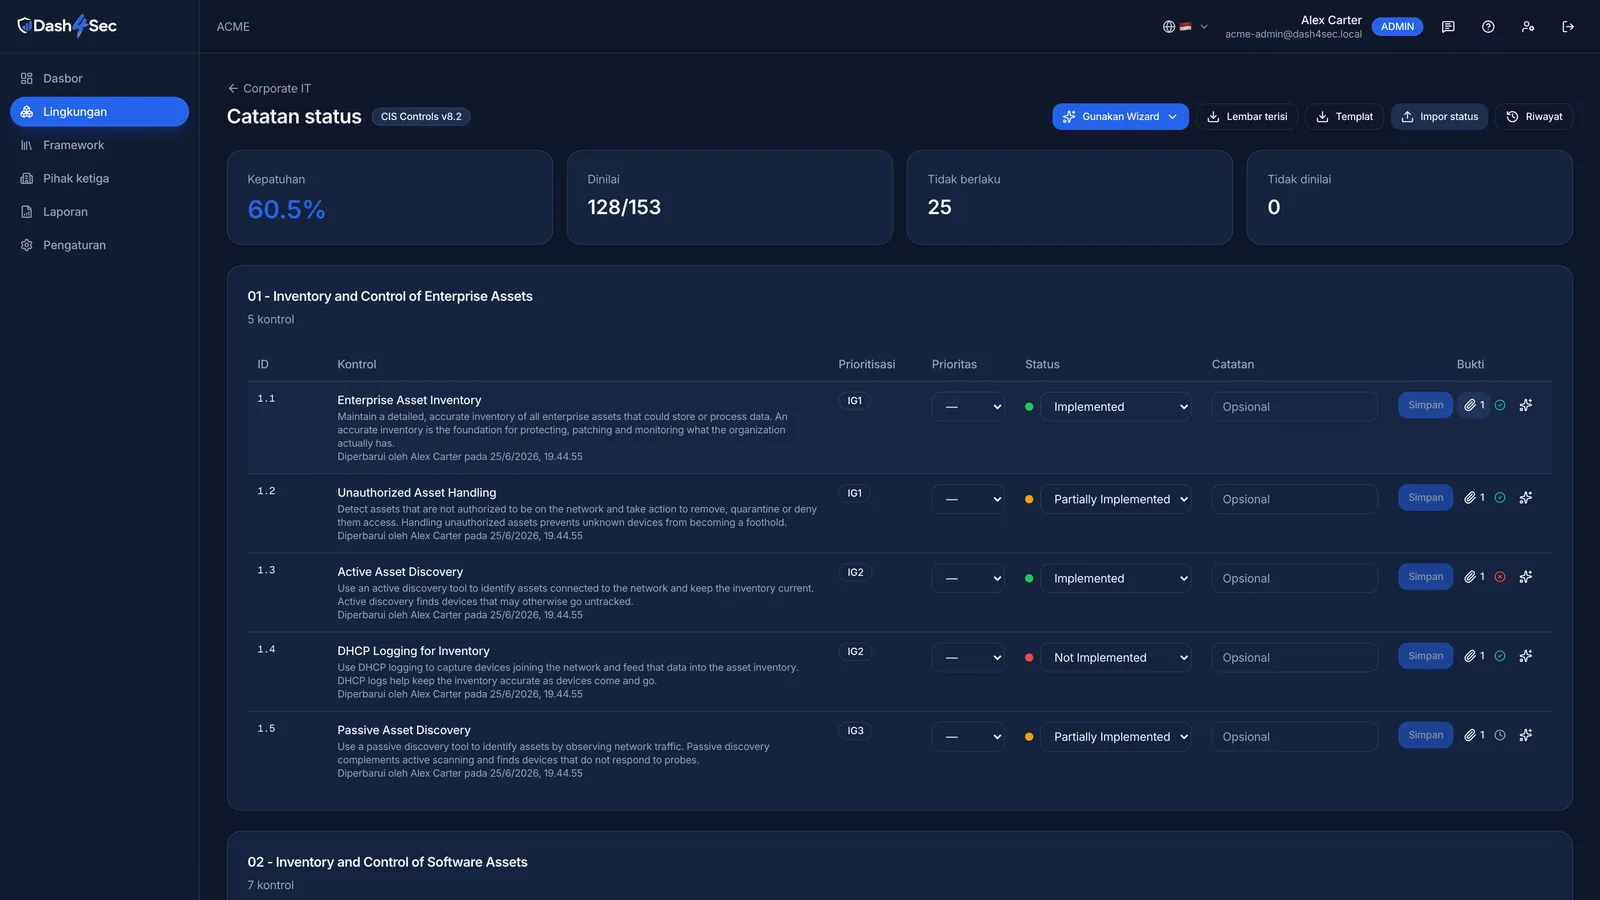1600x900 pixels.
Task: Open status dropdown for Unauthorized Asset Handling
Action: click(1116, 499)
